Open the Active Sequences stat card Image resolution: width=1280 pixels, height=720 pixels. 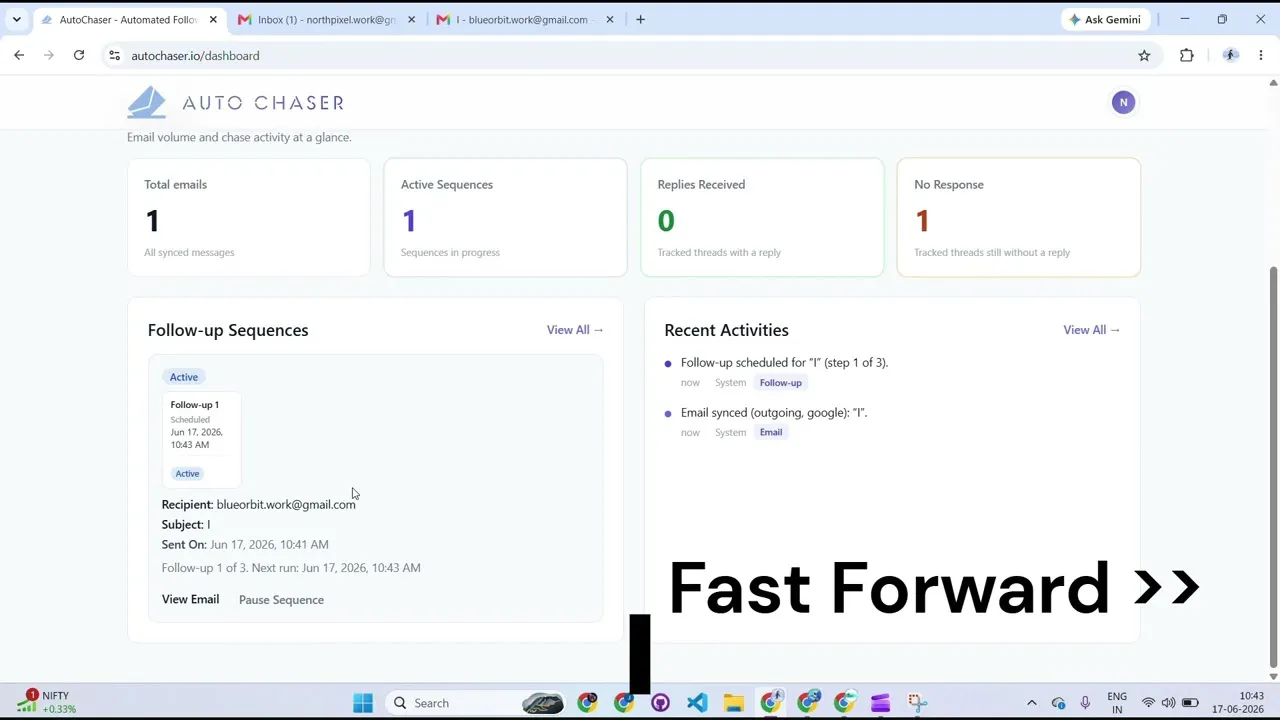(505, 217)
